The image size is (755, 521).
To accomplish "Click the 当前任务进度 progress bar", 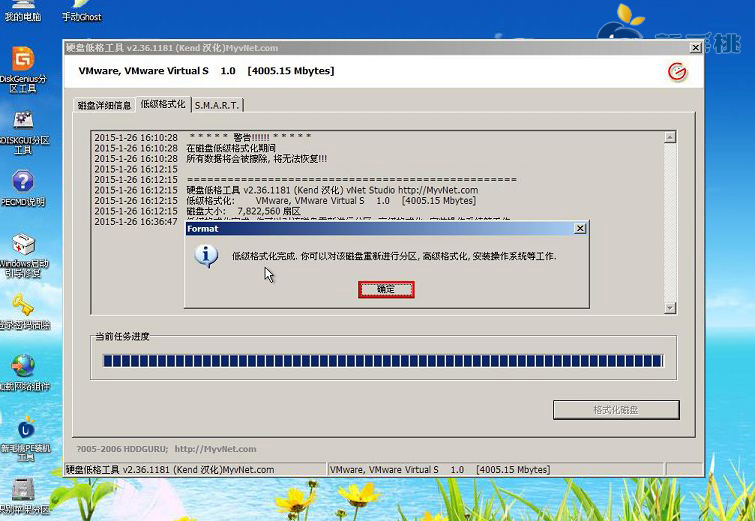I will 383,361.
